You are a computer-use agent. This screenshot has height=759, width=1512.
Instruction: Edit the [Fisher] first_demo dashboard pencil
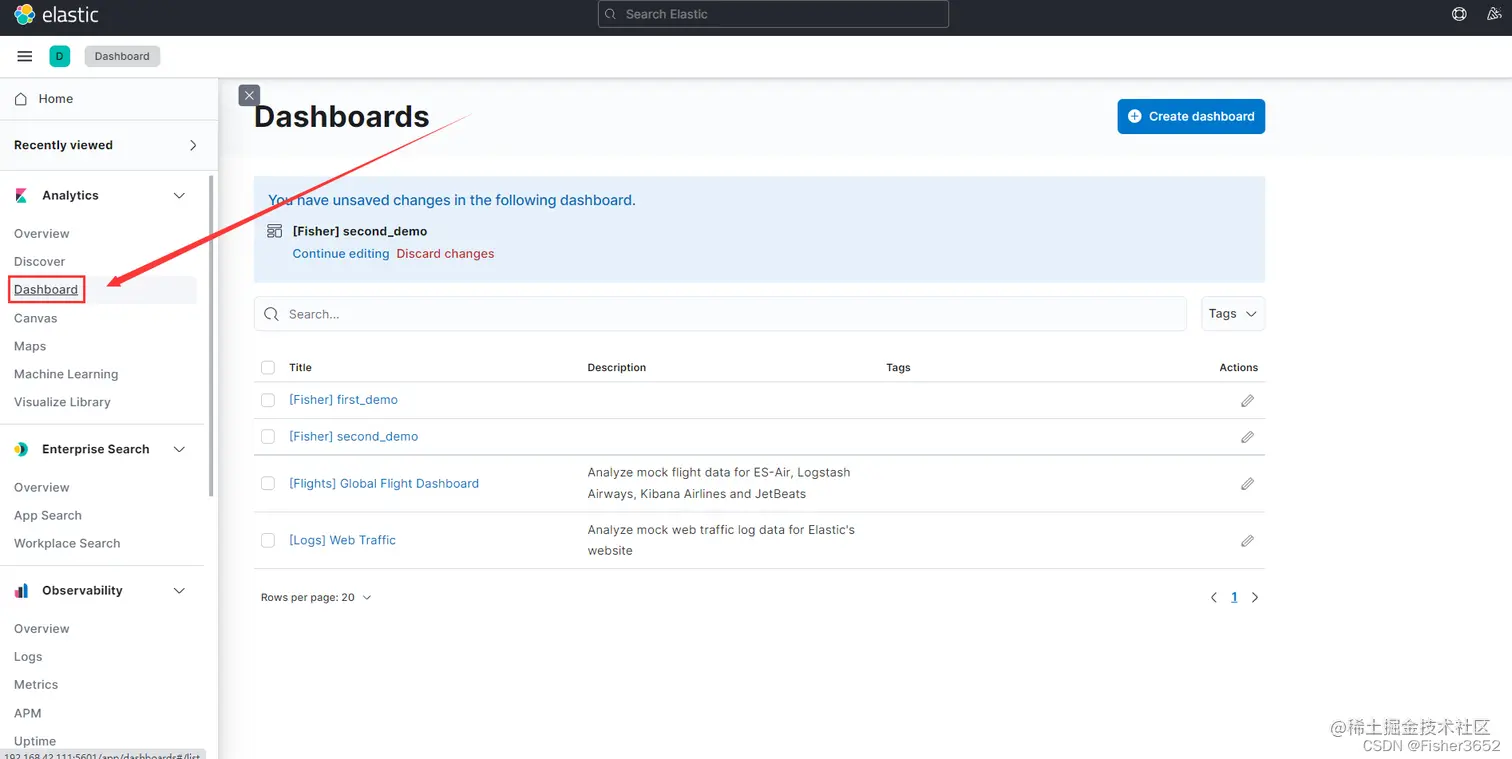point(1247,400)
